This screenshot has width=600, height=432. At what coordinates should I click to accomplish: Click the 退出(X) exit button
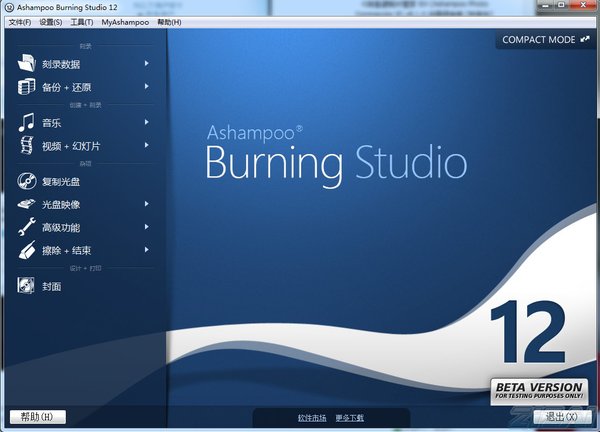coord(562,417)
